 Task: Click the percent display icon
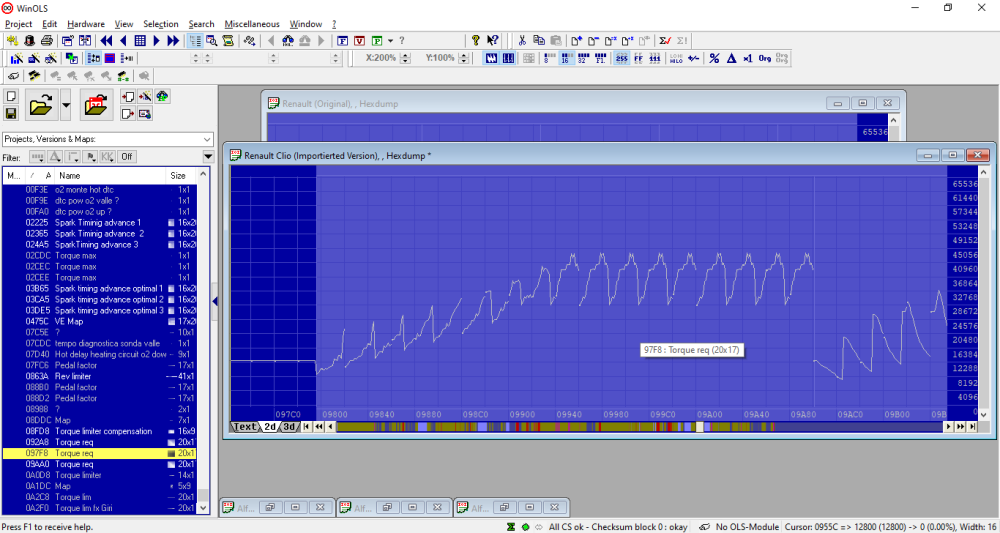(714, 58)
